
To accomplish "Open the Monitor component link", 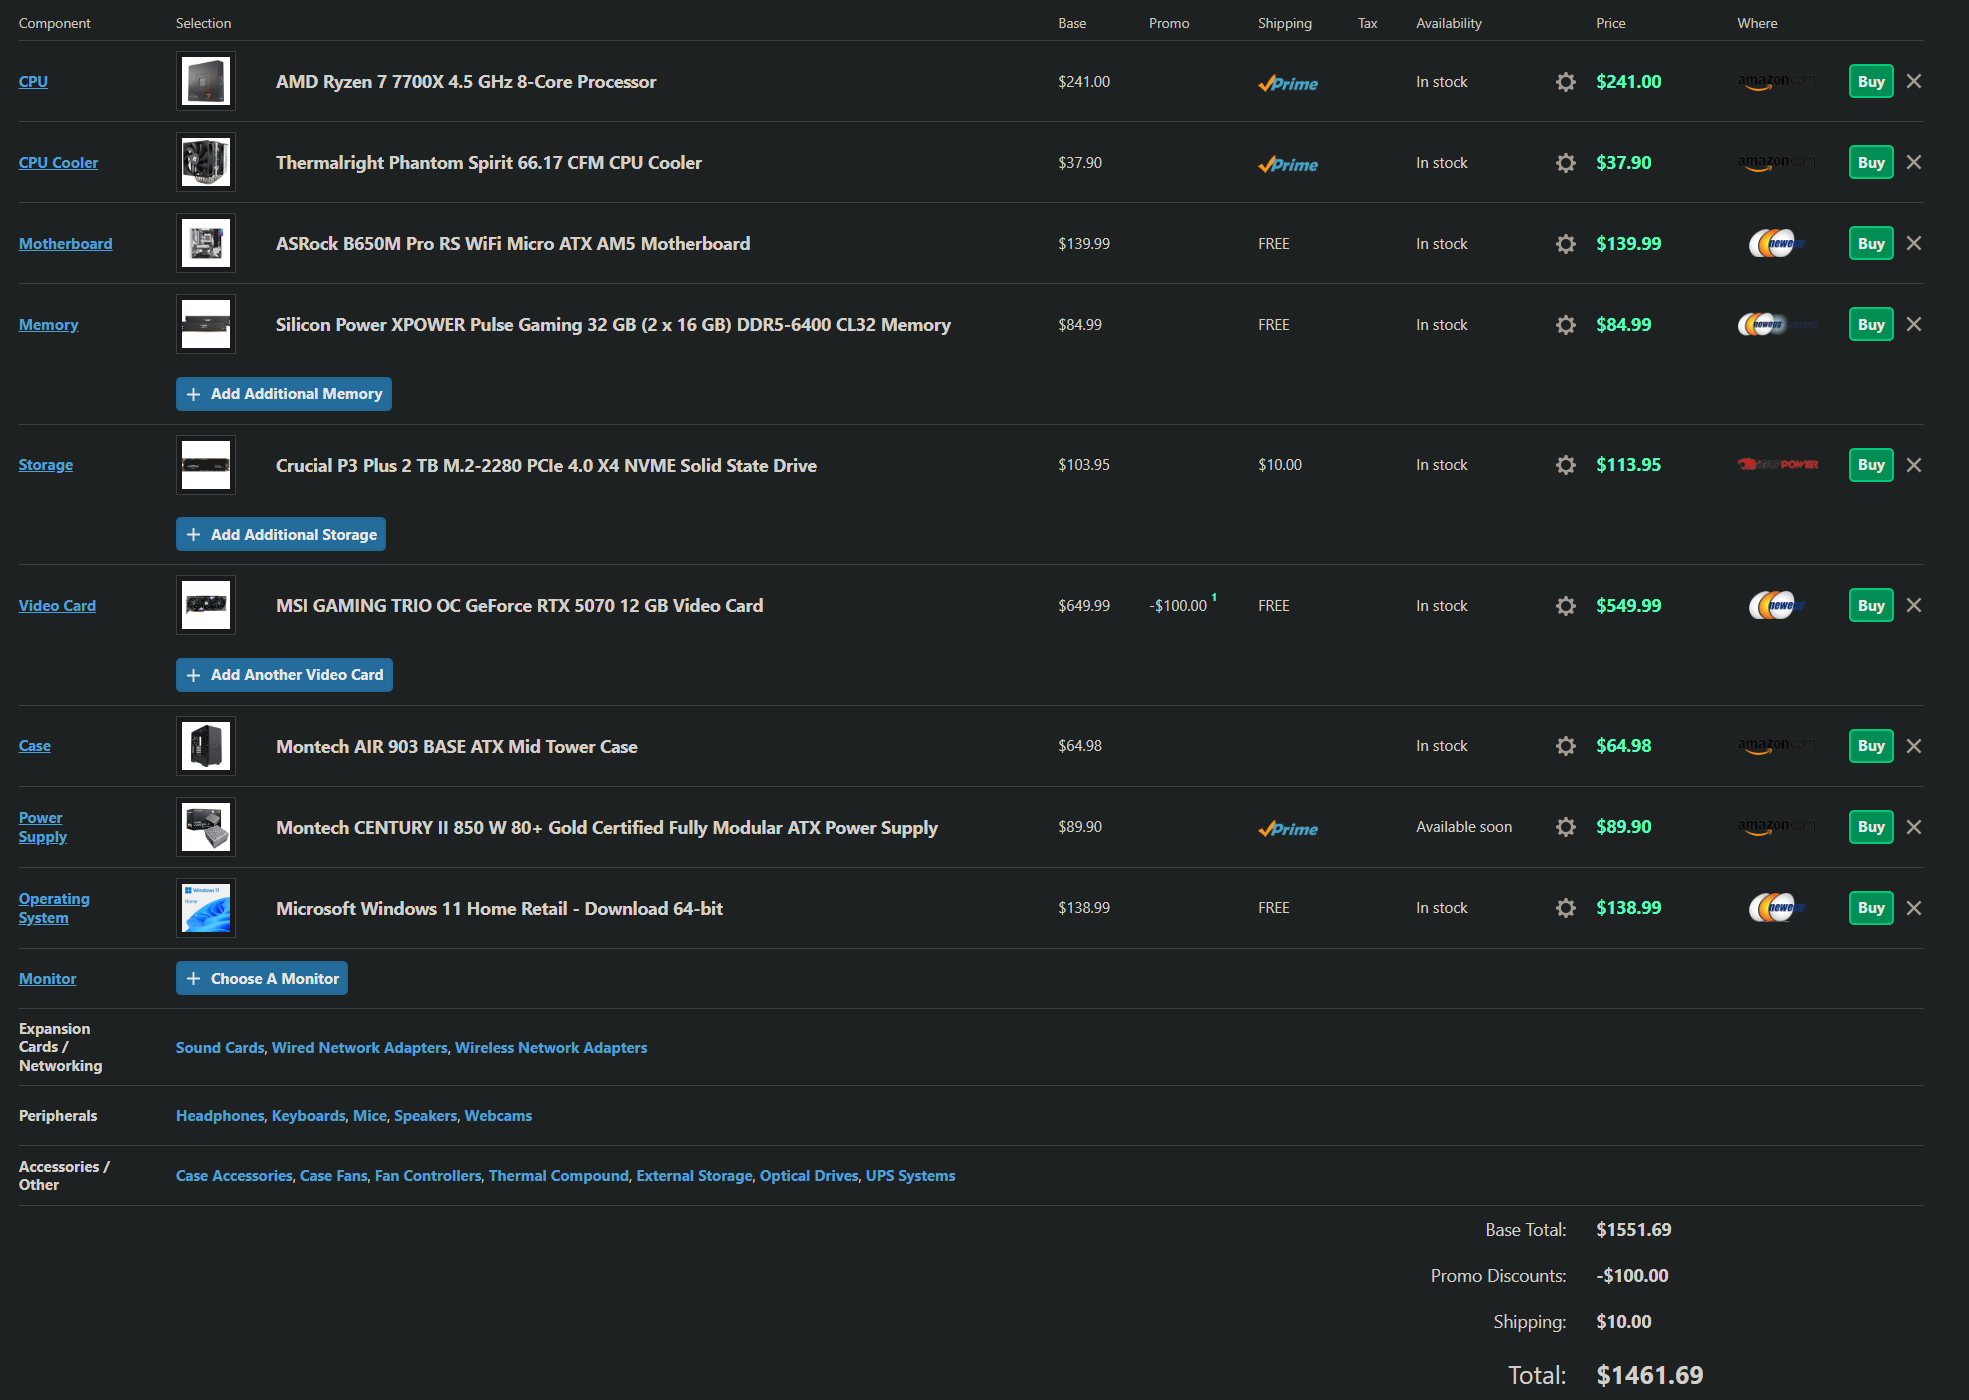I will [47, 979].
